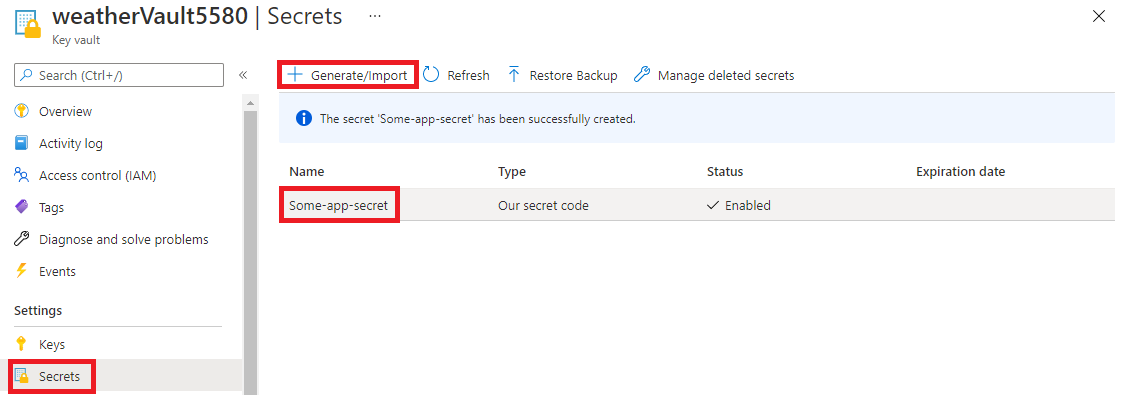1121x396 pixels.
Task: Click the sidebar vertical scrollbar thumb
Action: coord(251,252)
